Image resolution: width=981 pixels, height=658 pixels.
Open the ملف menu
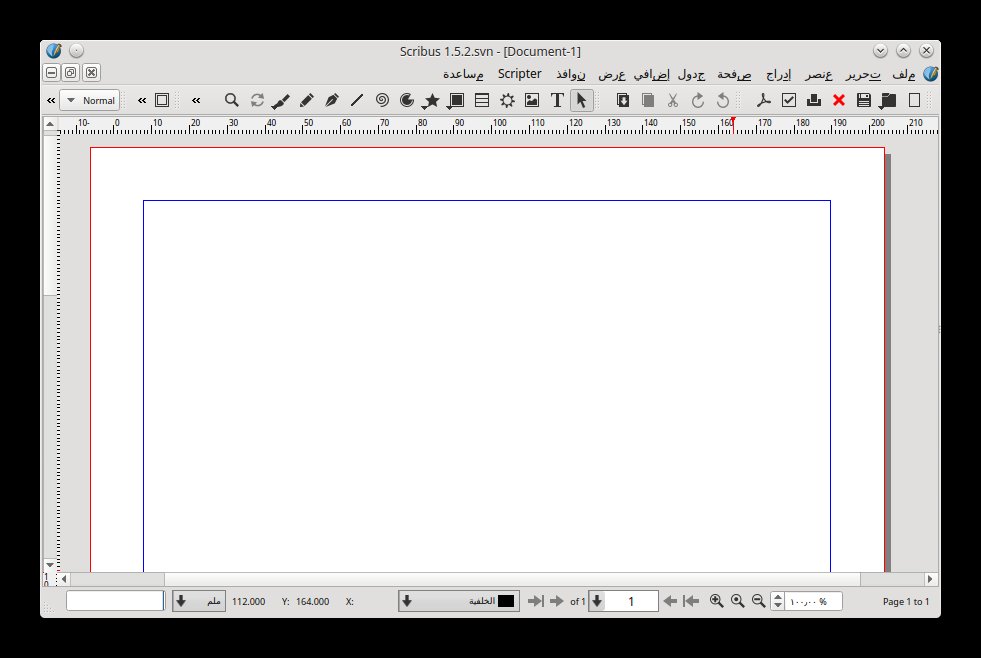pos(903,74)
